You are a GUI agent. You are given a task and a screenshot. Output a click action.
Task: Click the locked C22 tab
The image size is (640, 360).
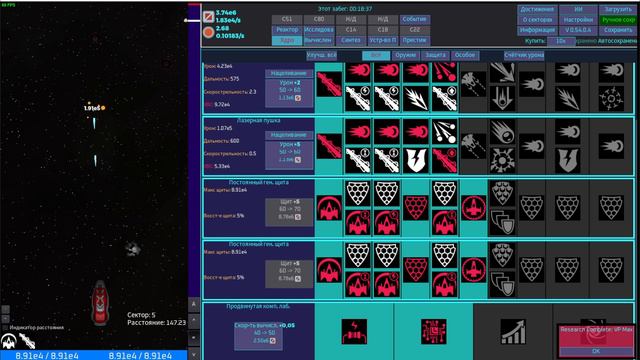tap(414, 30)
